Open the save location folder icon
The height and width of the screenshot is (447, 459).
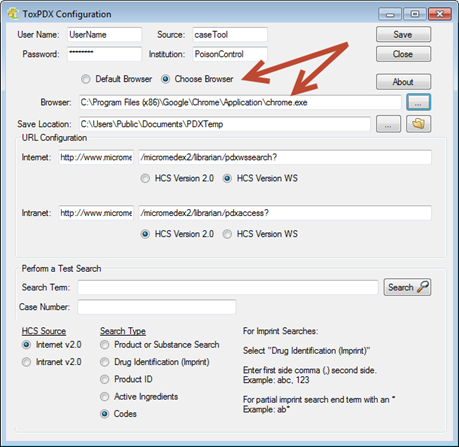point(418,124)
